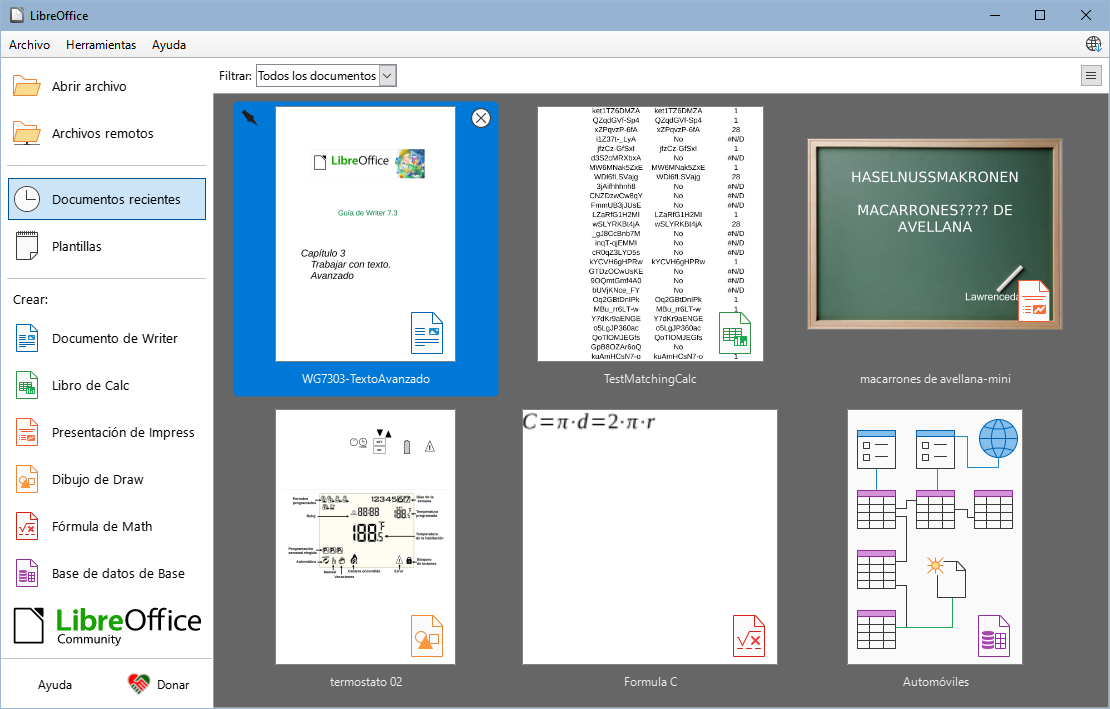This screenshot has width=1110, height=709.
Task: Click Dibujo de Draw label
Action: pyautogui.click(x=98, y=479)
